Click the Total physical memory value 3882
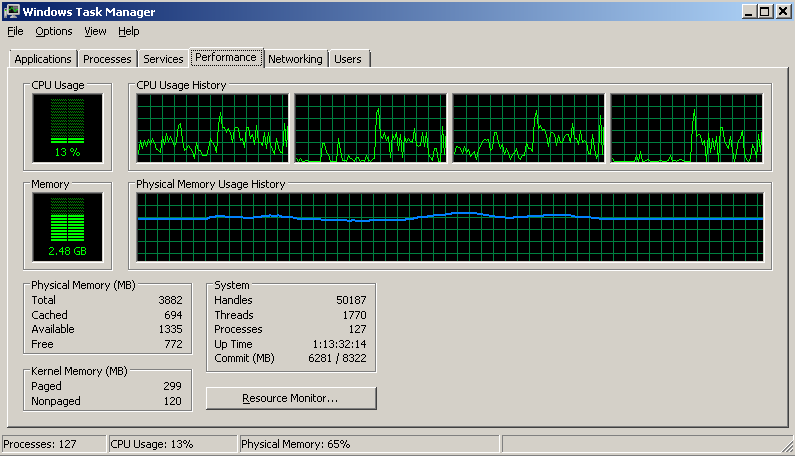 pyautogui.click(x=170, y=300)
